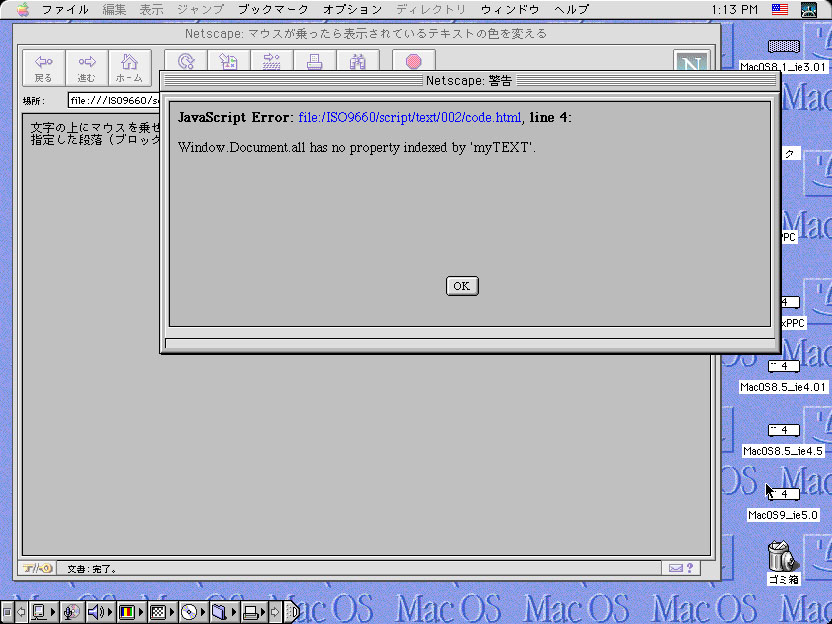
Task: Go to Home (ホーム) in Netscape
Action: (x=130, y=68)
